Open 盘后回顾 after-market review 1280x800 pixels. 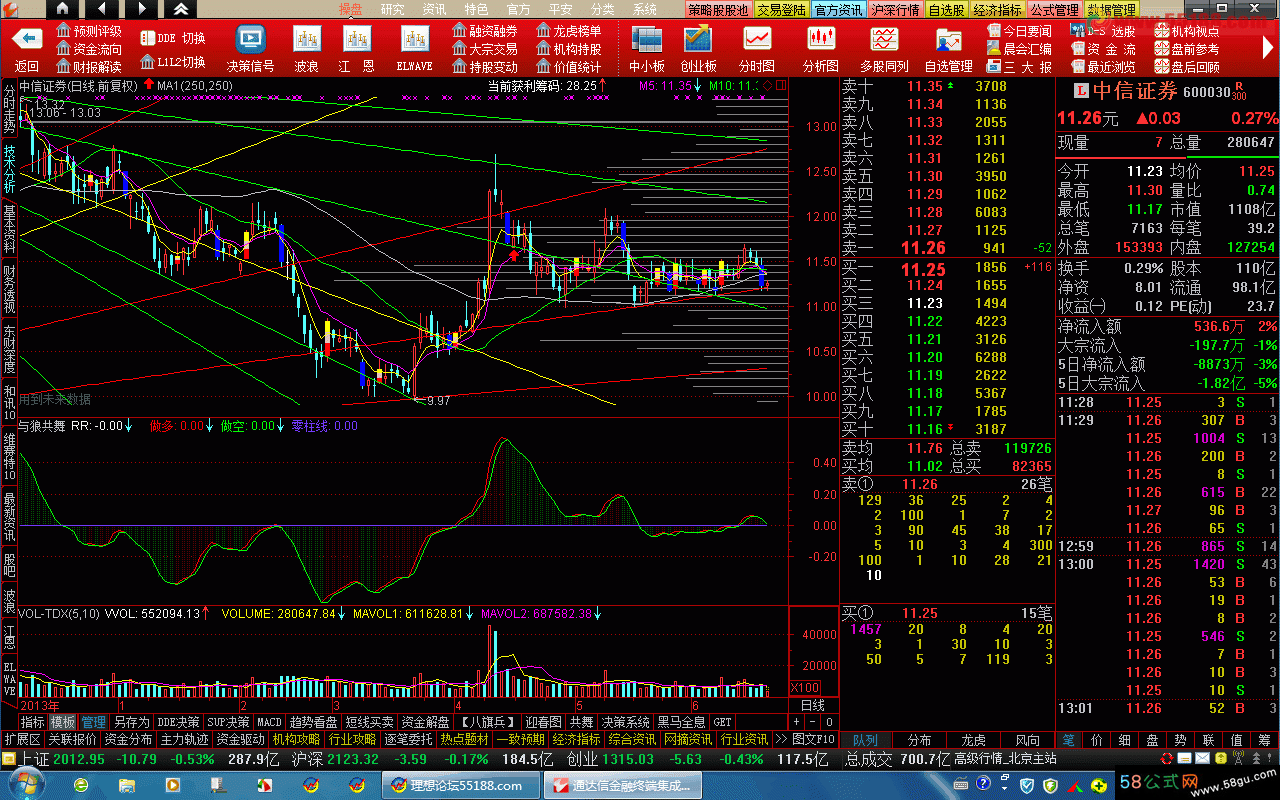click(1187, 67)
